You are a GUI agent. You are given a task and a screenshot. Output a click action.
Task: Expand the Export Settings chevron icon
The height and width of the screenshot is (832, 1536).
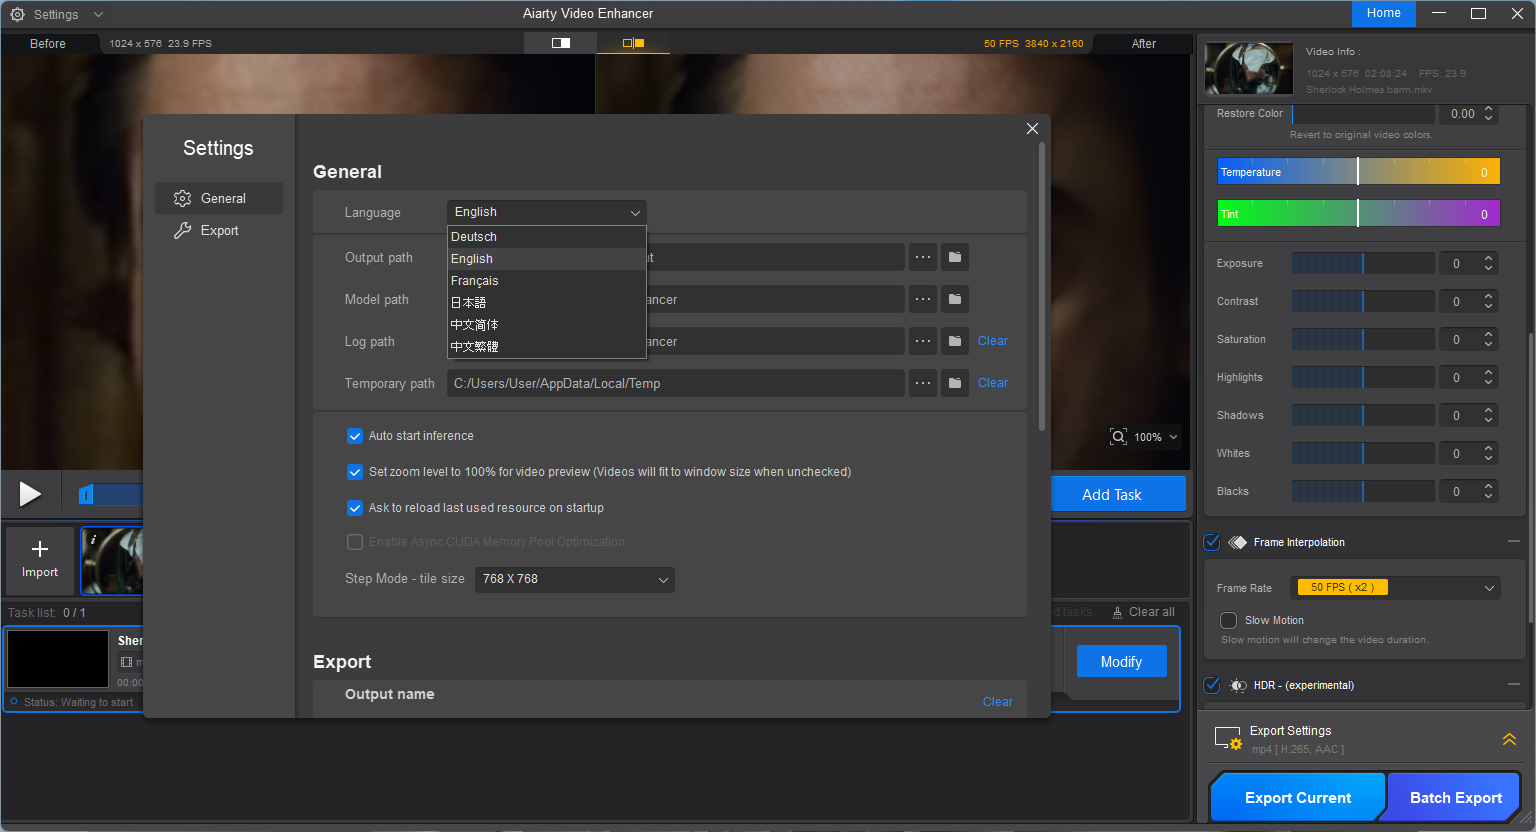coord(1509,740)
